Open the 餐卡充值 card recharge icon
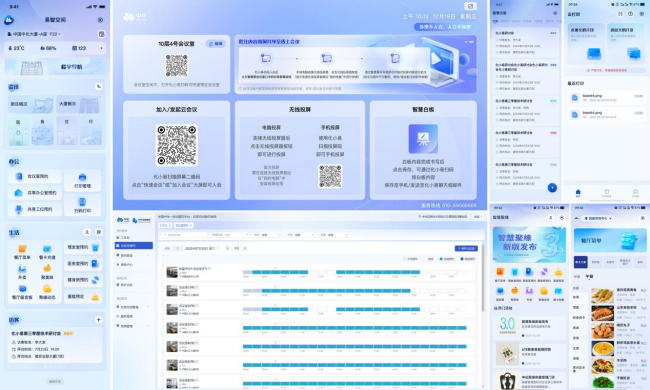Screen dimensions: 650x390 click(47, 249)
